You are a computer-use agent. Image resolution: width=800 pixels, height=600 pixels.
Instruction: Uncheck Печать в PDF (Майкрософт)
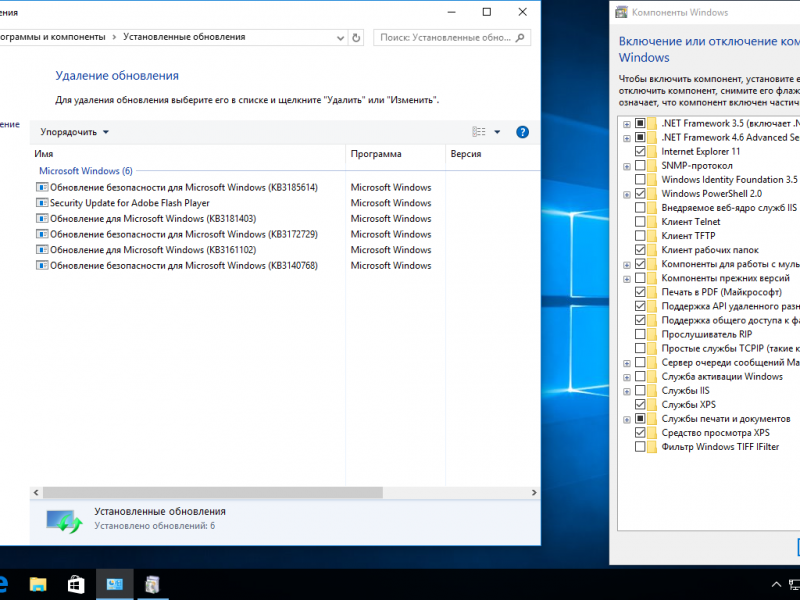click(x=640, y=292)
